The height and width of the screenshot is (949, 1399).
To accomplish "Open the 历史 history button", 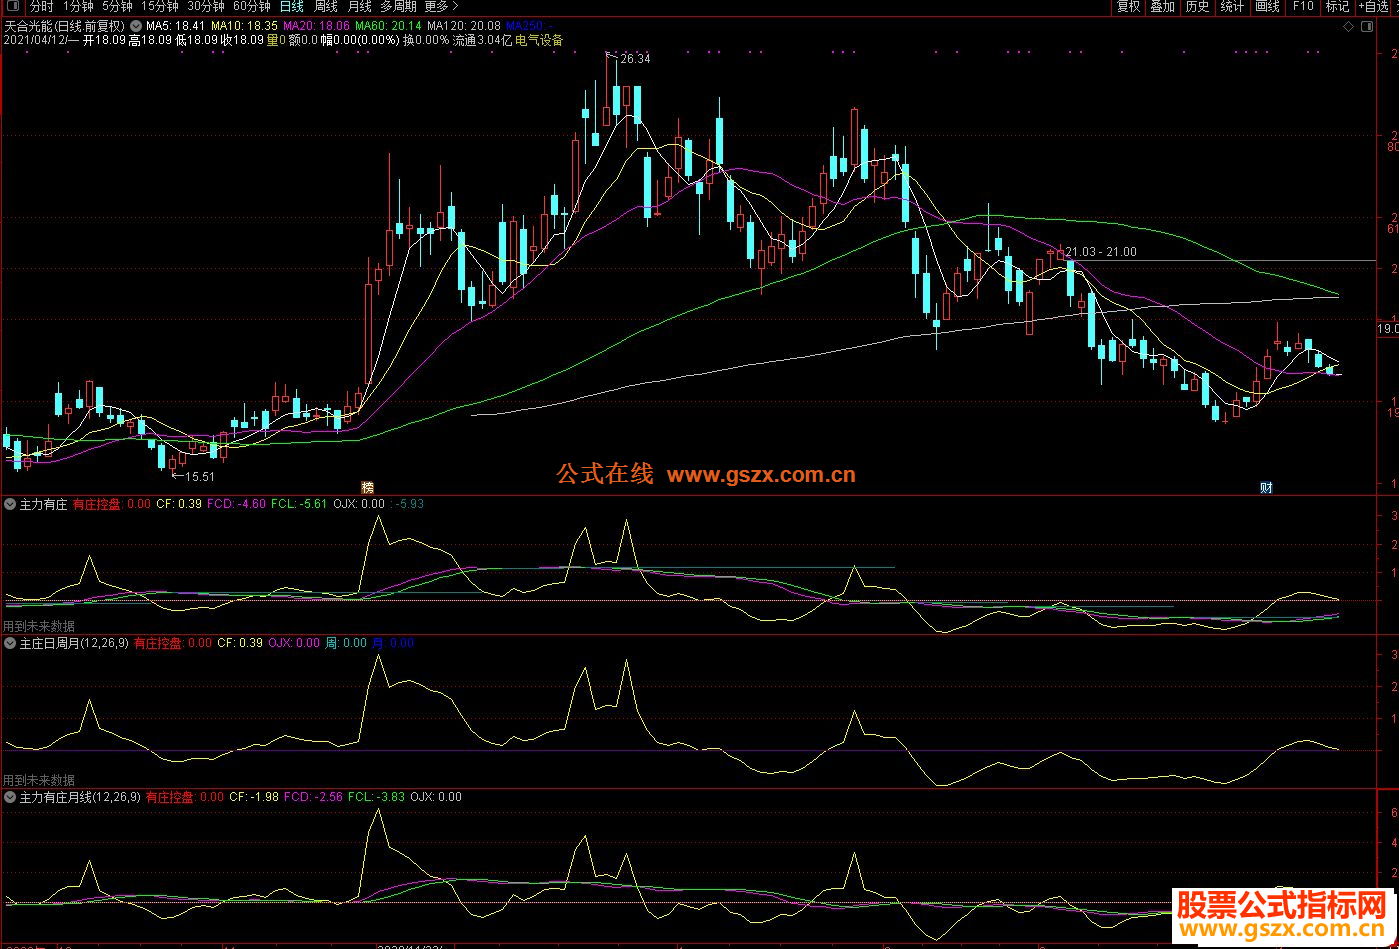I will (1197, 6).
